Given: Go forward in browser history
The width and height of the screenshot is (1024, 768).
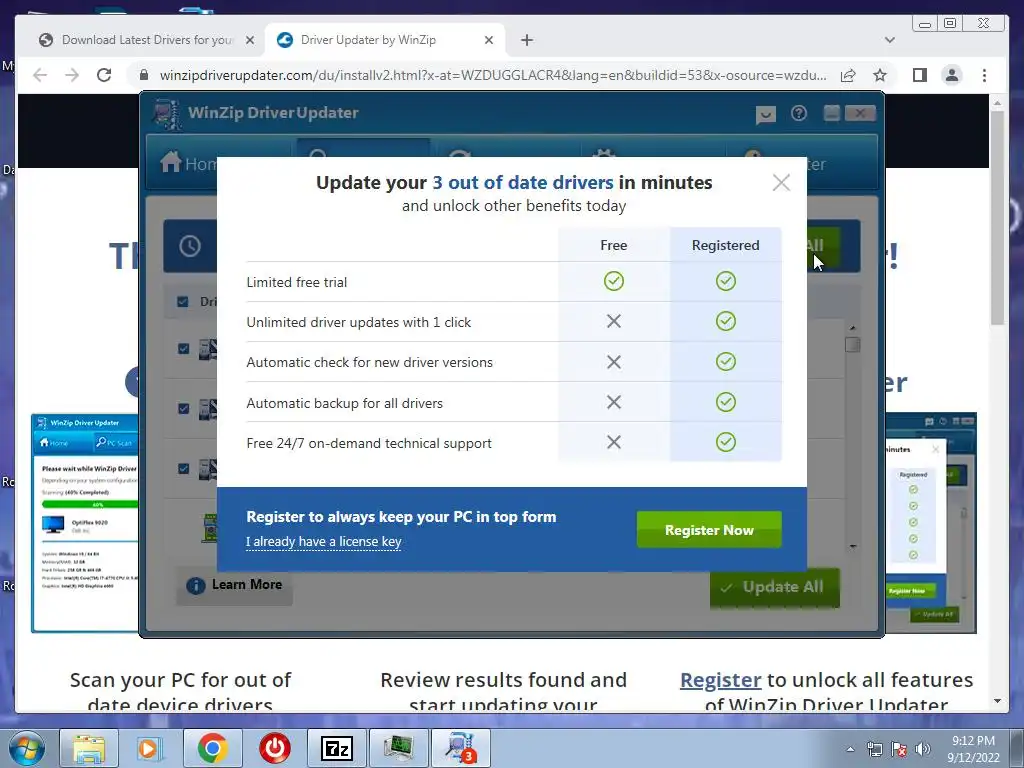Looking at the screenshot, I should 72,75.
